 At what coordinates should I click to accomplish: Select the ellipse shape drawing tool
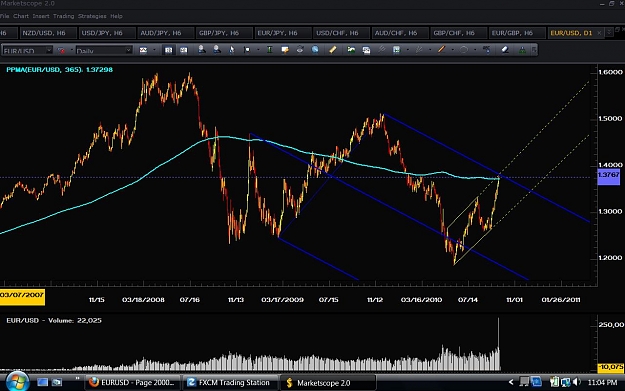tap(464, 49)
